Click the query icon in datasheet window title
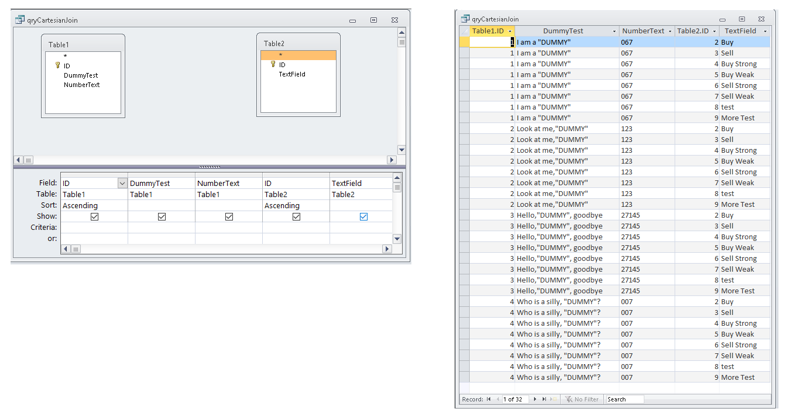This screenshot has height=417, width=790. tap(466, 19)
